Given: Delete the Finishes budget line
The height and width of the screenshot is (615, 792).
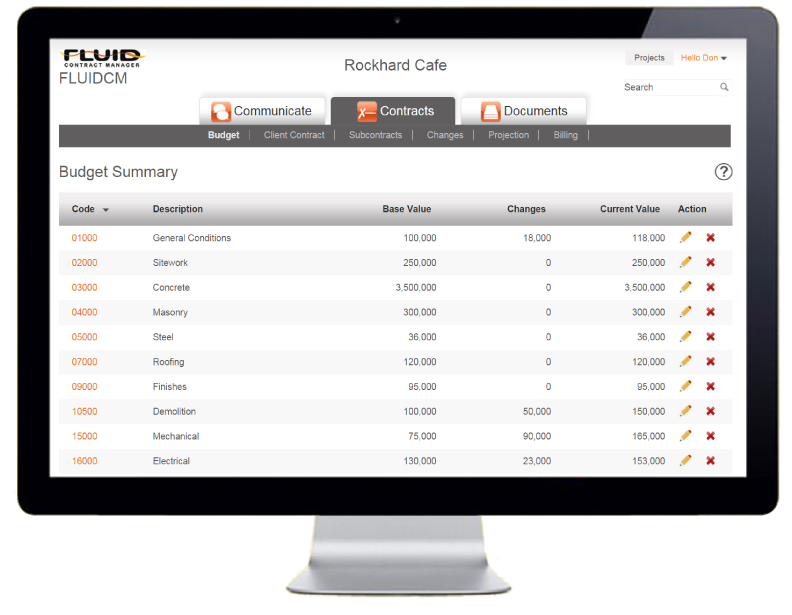Looking at the screenshot, I should (710, 386).
